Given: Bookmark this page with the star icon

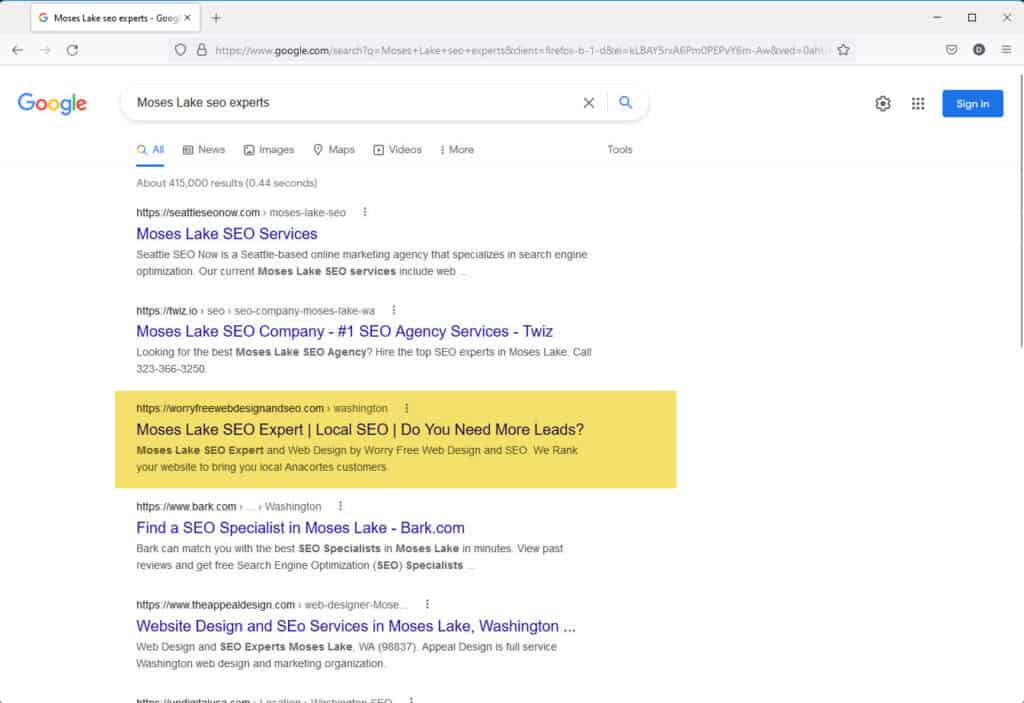Looking at the screenshot, I should pyautogui.click(x=843, y=50).
